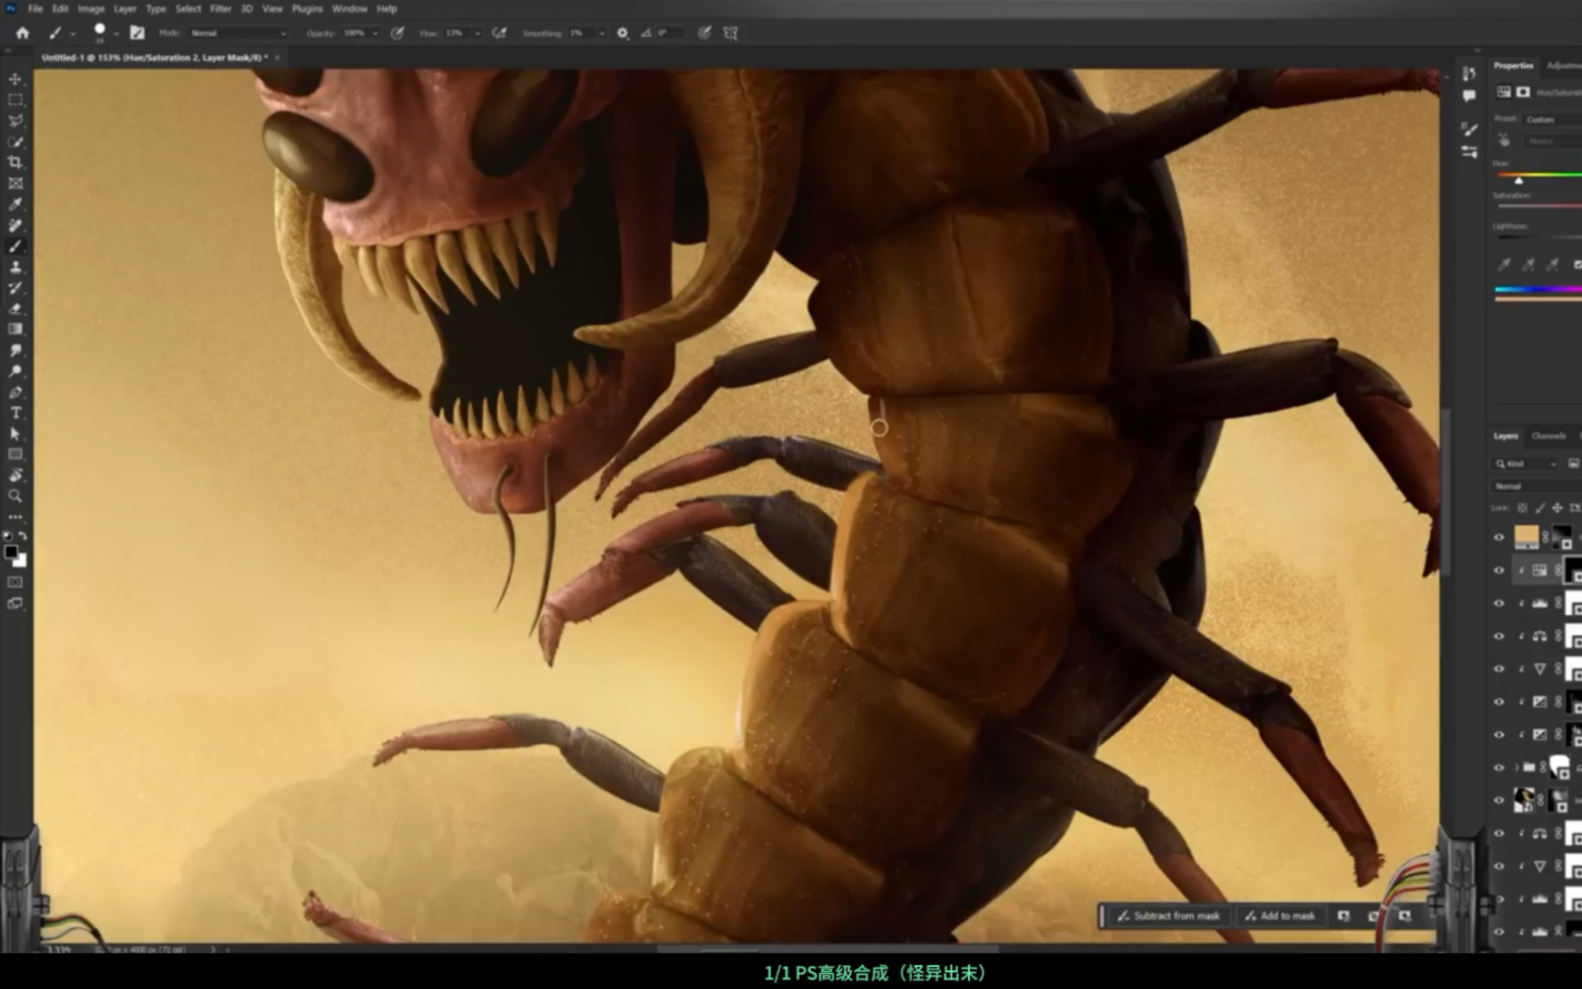1582x989 pixels.
Task: Open the Help menu
Action: click(387, 9)
